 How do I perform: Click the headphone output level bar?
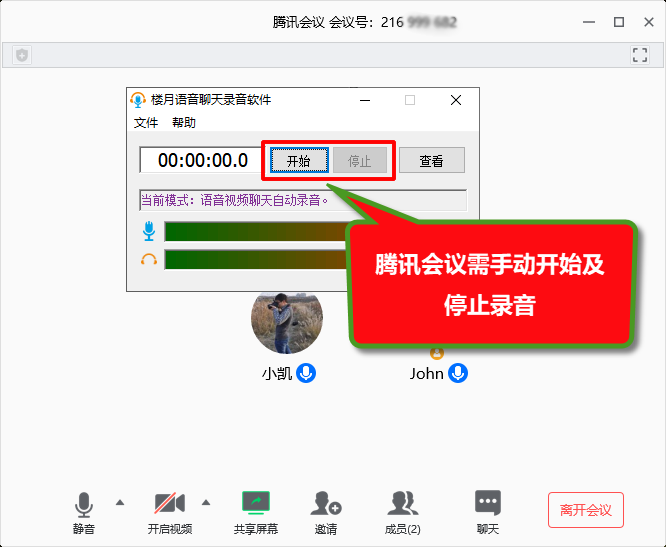click(x=256, y=259)
